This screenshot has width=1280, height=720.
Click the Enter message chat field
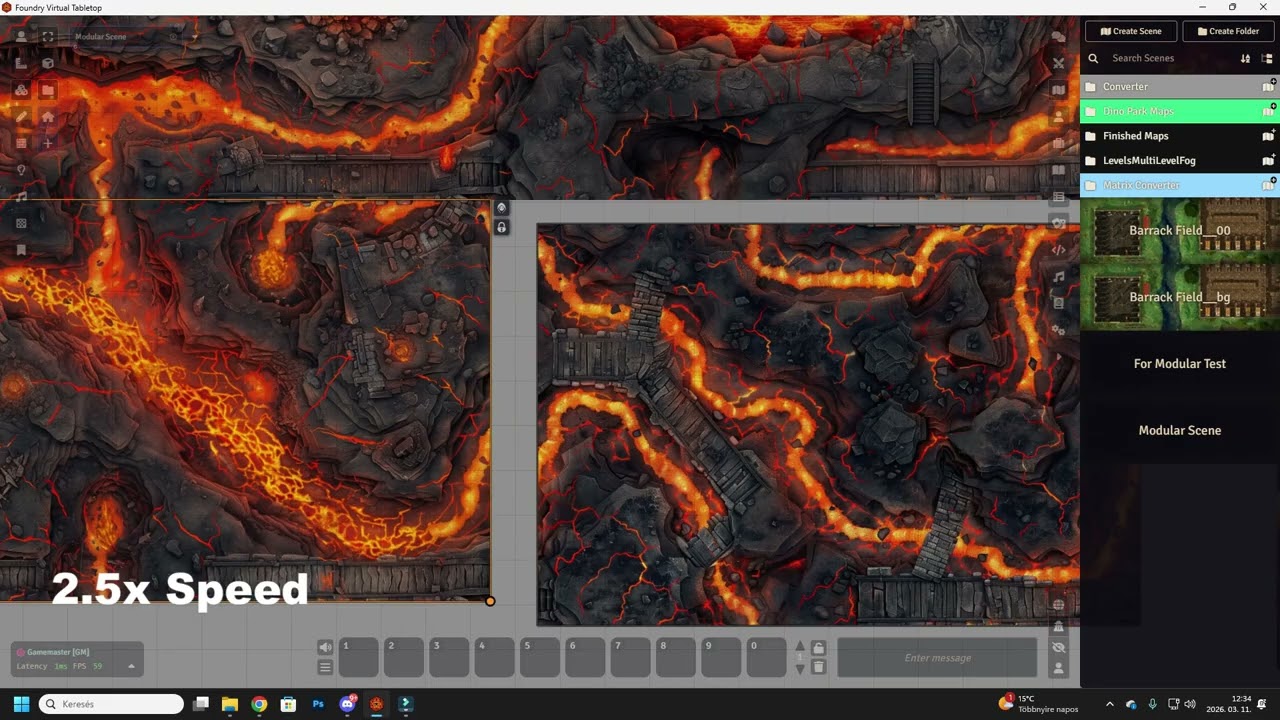coord(937,657)
